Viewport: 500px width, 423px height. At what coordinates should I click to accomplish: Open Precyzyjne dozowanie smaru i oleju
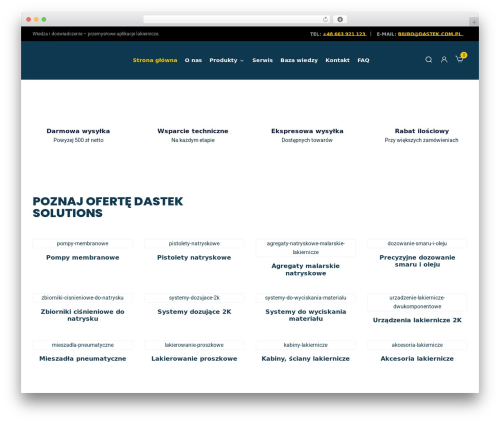tap(417, 261)
